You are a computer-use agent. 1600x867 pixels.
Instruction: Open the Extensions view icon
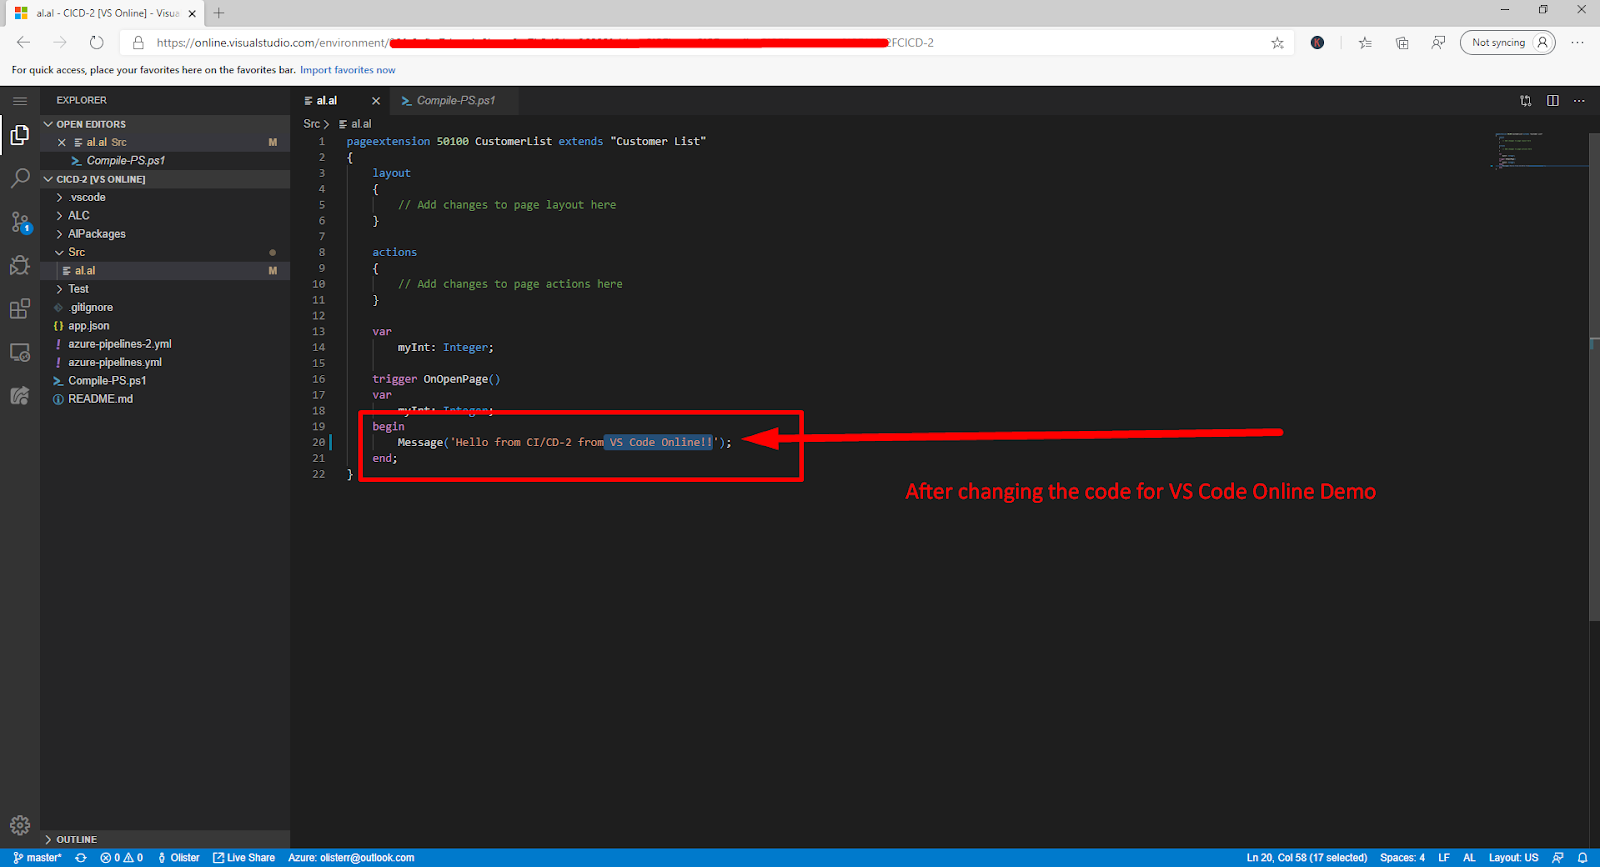coord(20,309)
